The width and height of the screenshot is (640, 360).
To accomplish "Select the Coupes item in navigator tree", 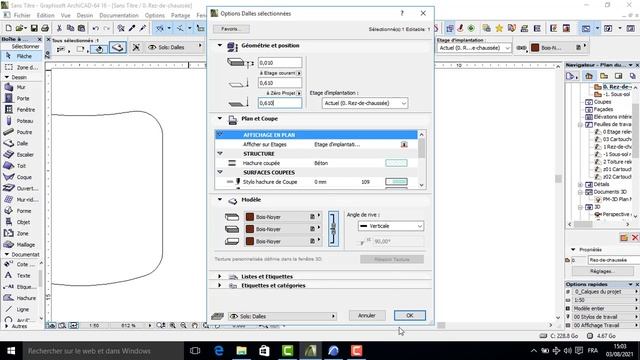I will (602, 102).
